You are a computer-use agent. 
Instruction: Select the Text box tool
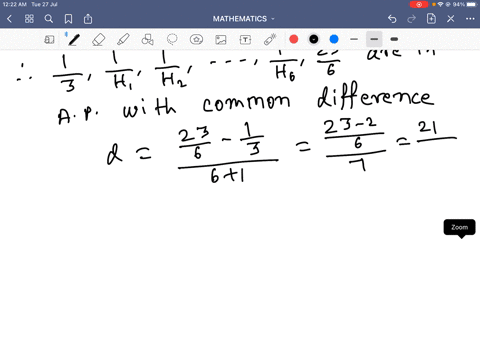tap(245, 40)
